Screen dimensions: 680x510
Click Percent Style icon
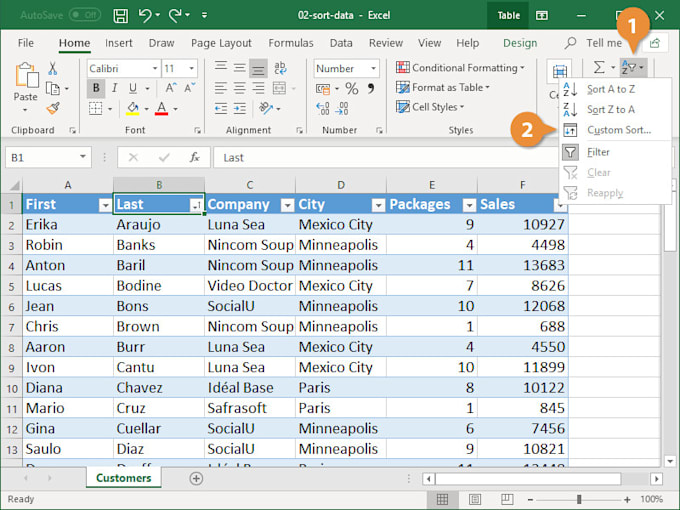tap(352, 89)
